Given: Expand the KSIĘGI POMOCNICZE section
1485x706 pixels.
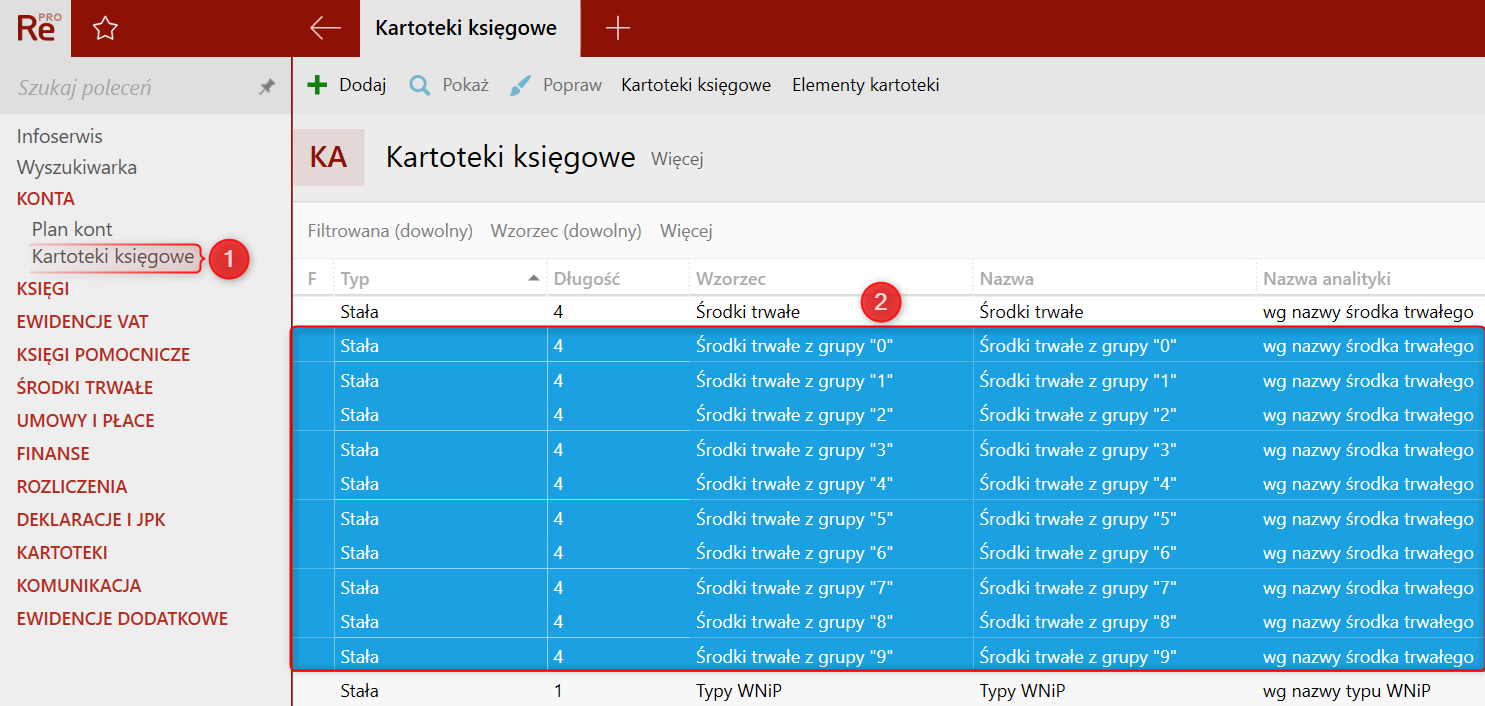Looking at the screenshot, I should (103, 355).
